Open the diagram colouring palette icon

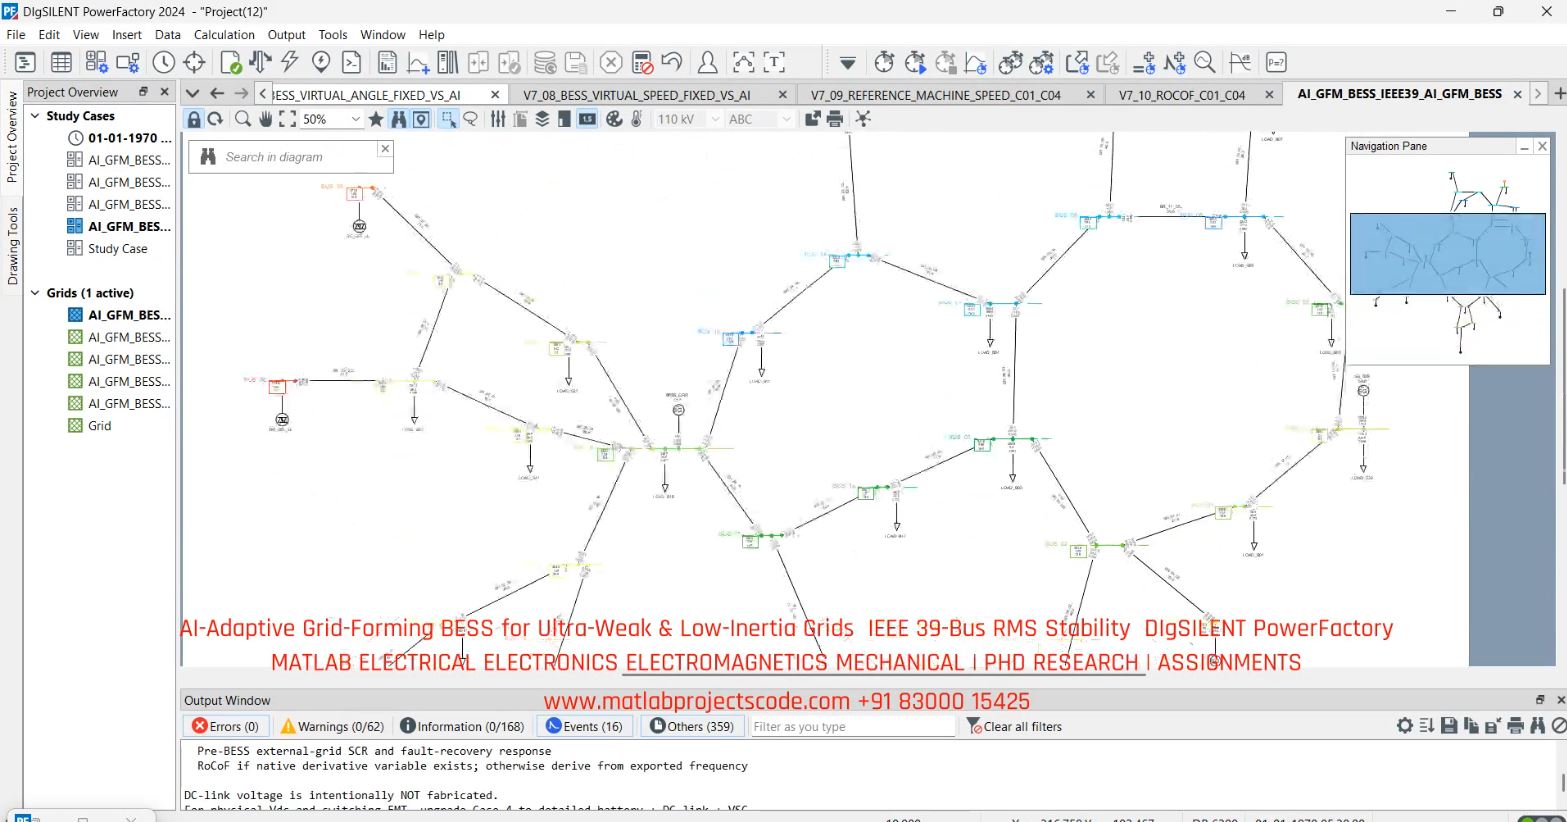(614, 119)
